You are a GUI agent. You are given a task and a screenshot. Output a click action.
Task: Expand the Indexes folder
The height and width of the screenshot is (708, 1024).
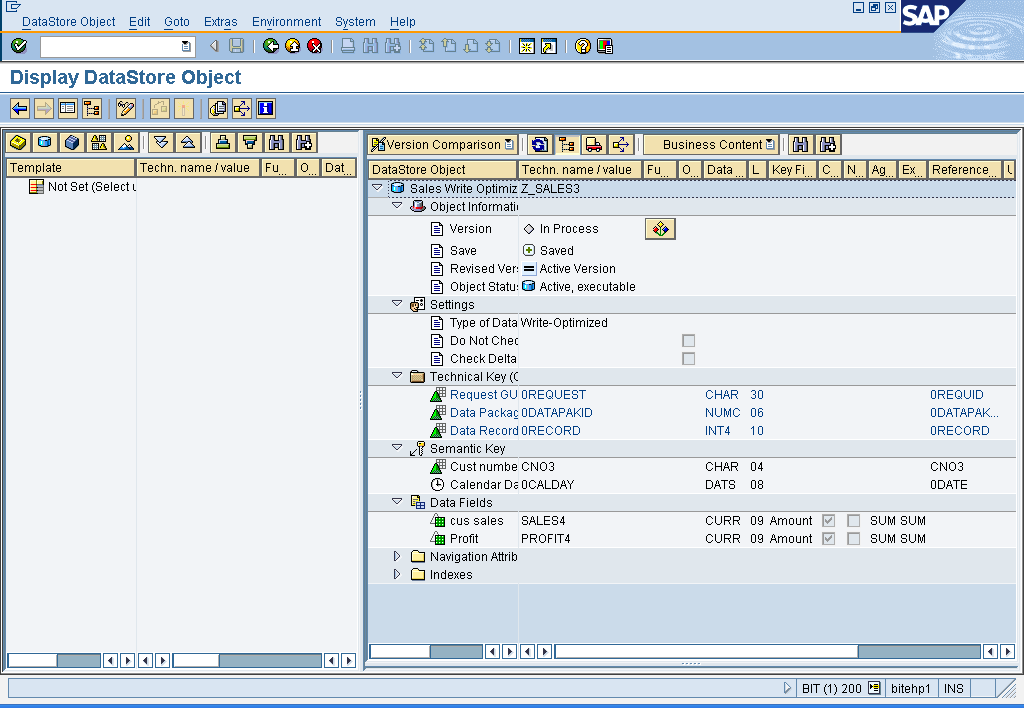397,575
